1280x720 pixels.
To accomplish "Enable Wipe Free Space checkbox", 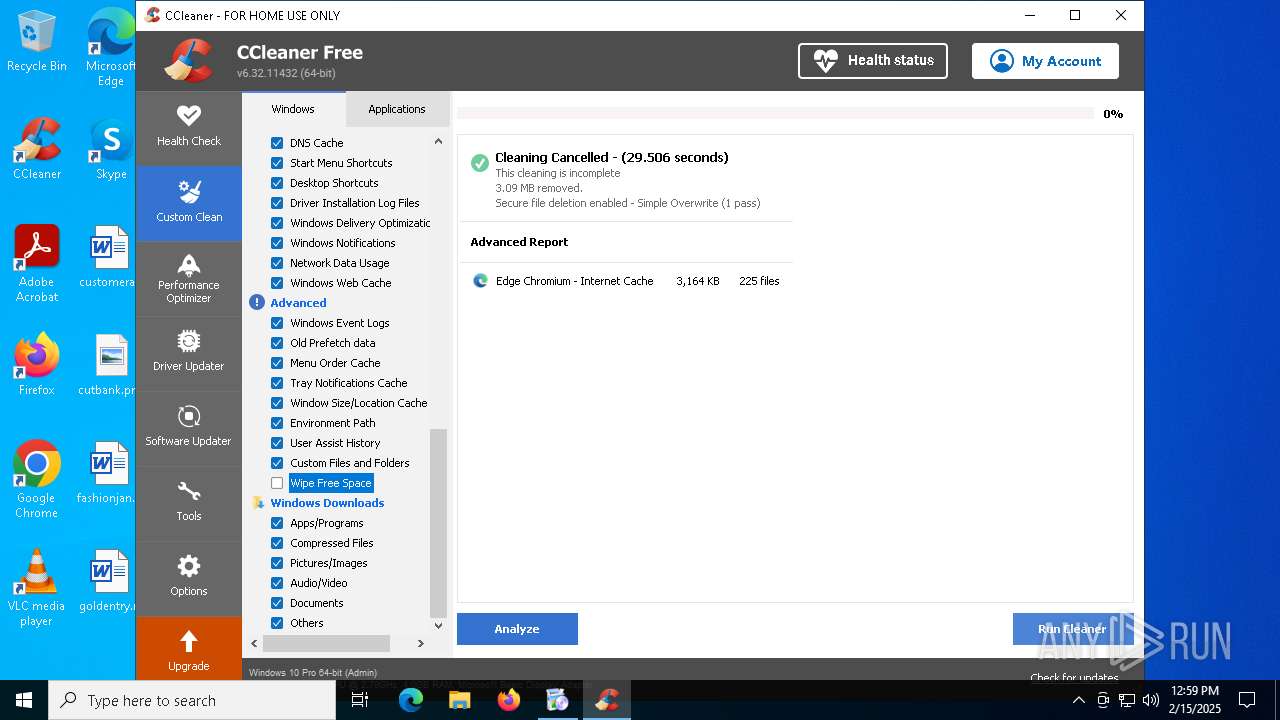I will 277,483.
